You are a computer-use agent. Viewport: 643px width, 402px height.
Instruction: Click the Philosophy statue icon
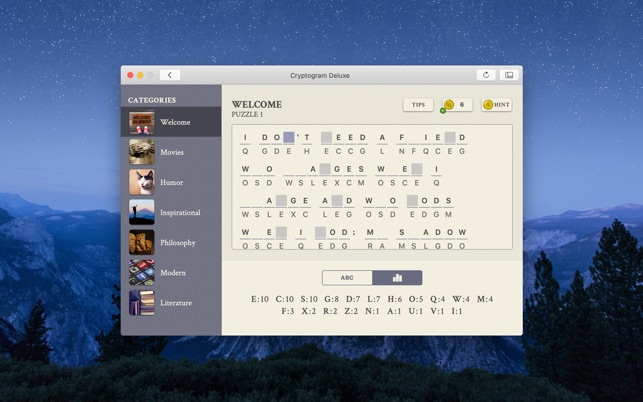pos(141,242)
